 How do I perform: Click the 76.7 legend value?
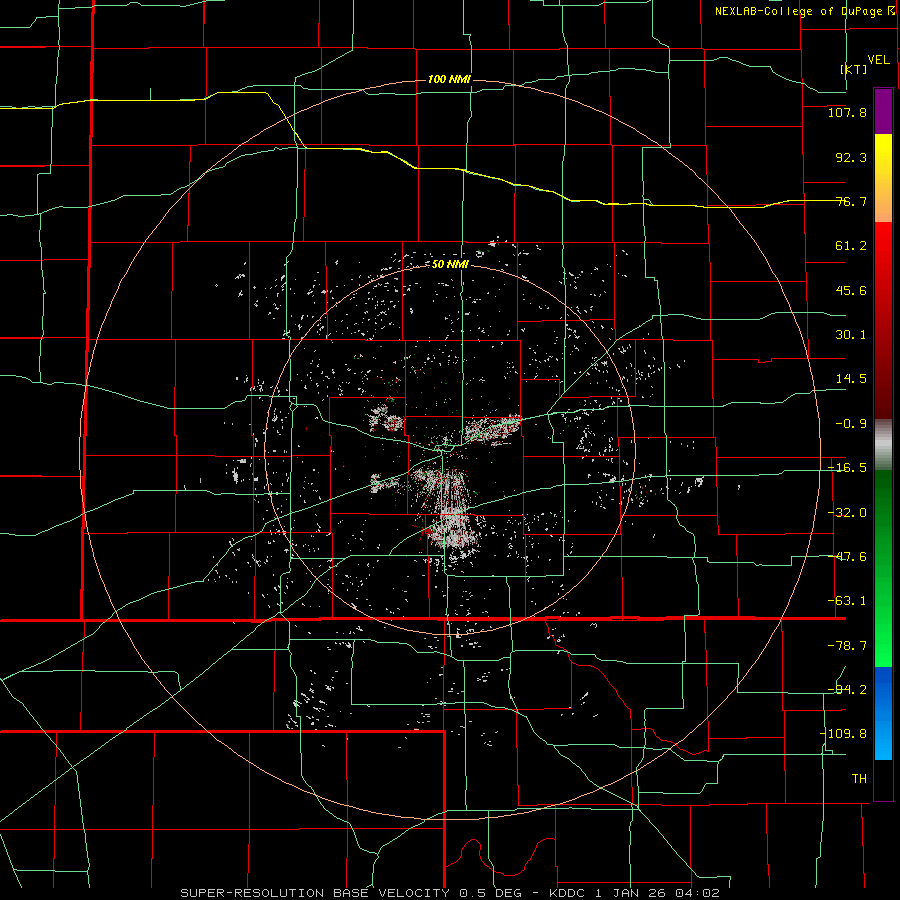click(x=851, y=201)
